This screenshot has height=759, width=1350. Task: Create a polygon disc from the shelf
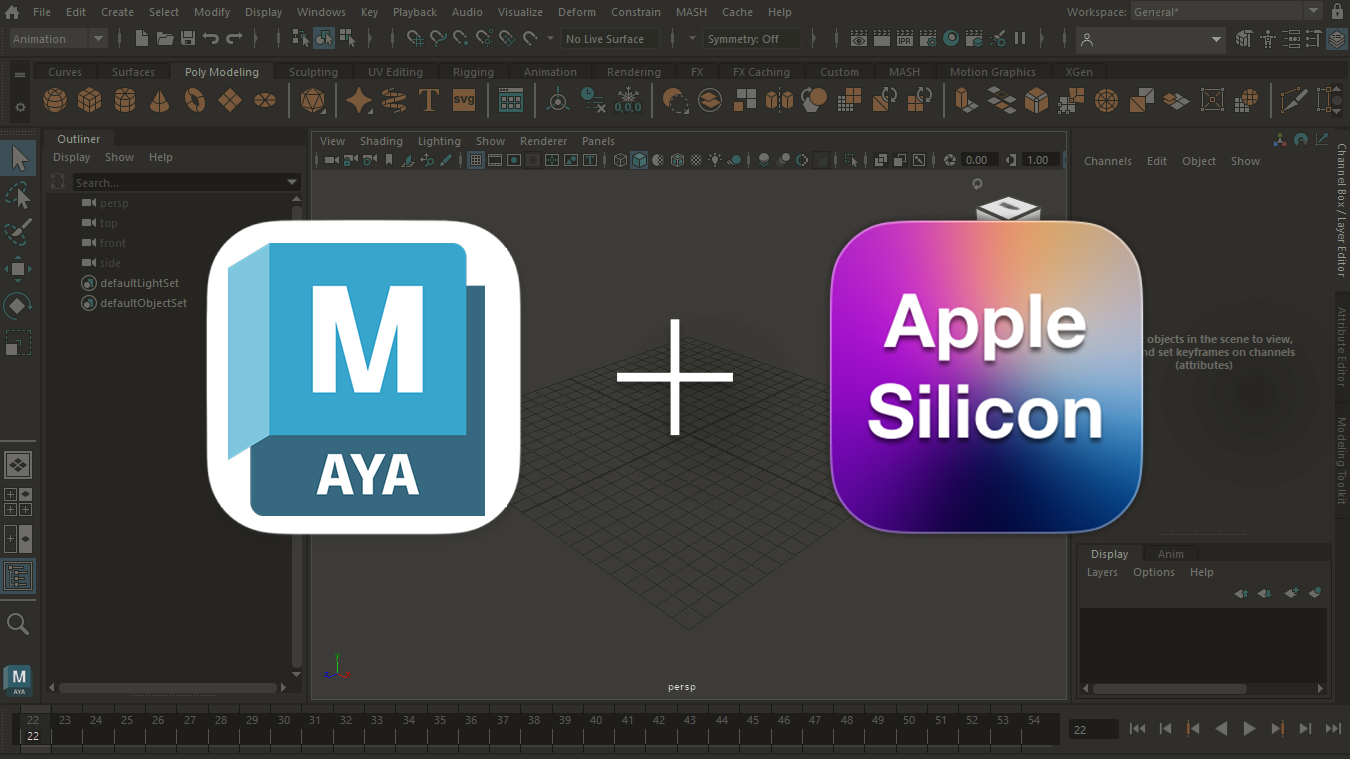[265, 101]
